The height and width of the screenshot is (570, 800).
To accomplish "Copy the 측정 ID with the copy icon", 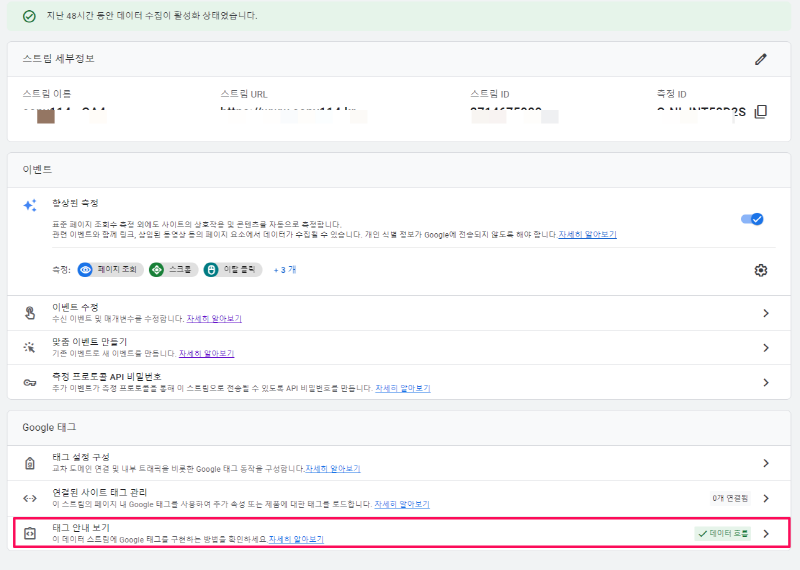I will pos(761,111).
